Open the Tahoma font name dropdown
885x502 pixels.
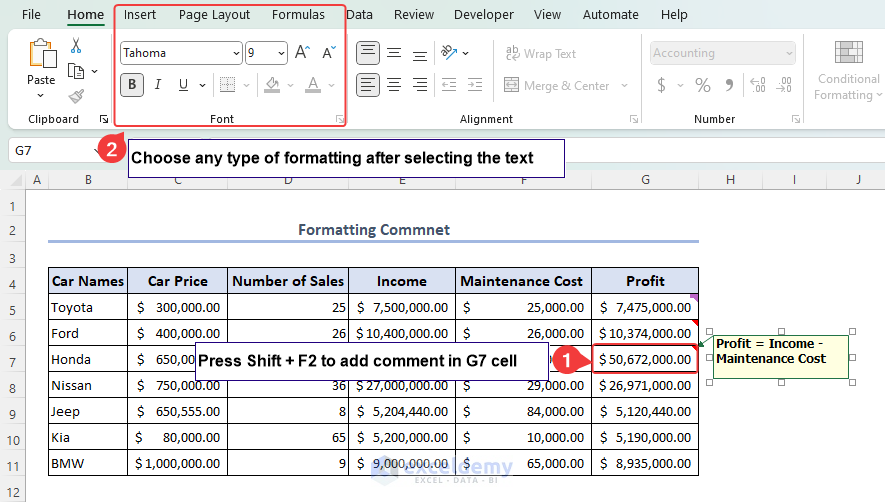(236, 54)
